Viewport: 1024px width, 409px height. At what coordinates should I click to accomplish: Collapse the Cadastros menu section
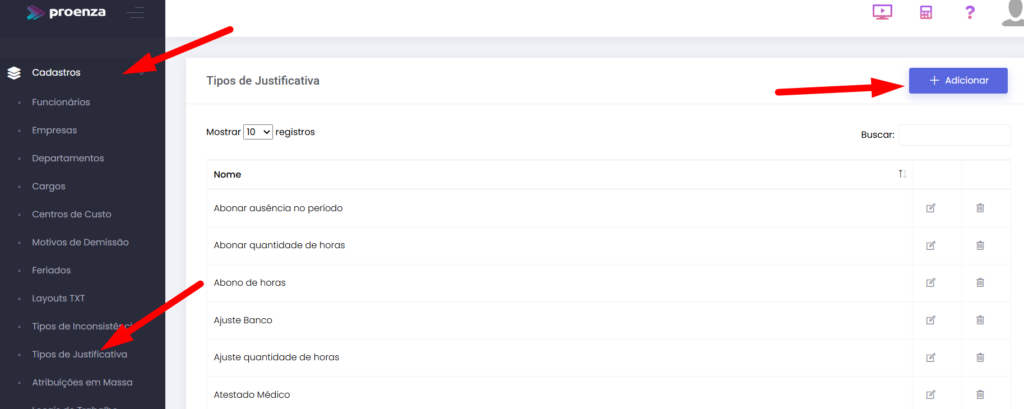pos(56,72)
